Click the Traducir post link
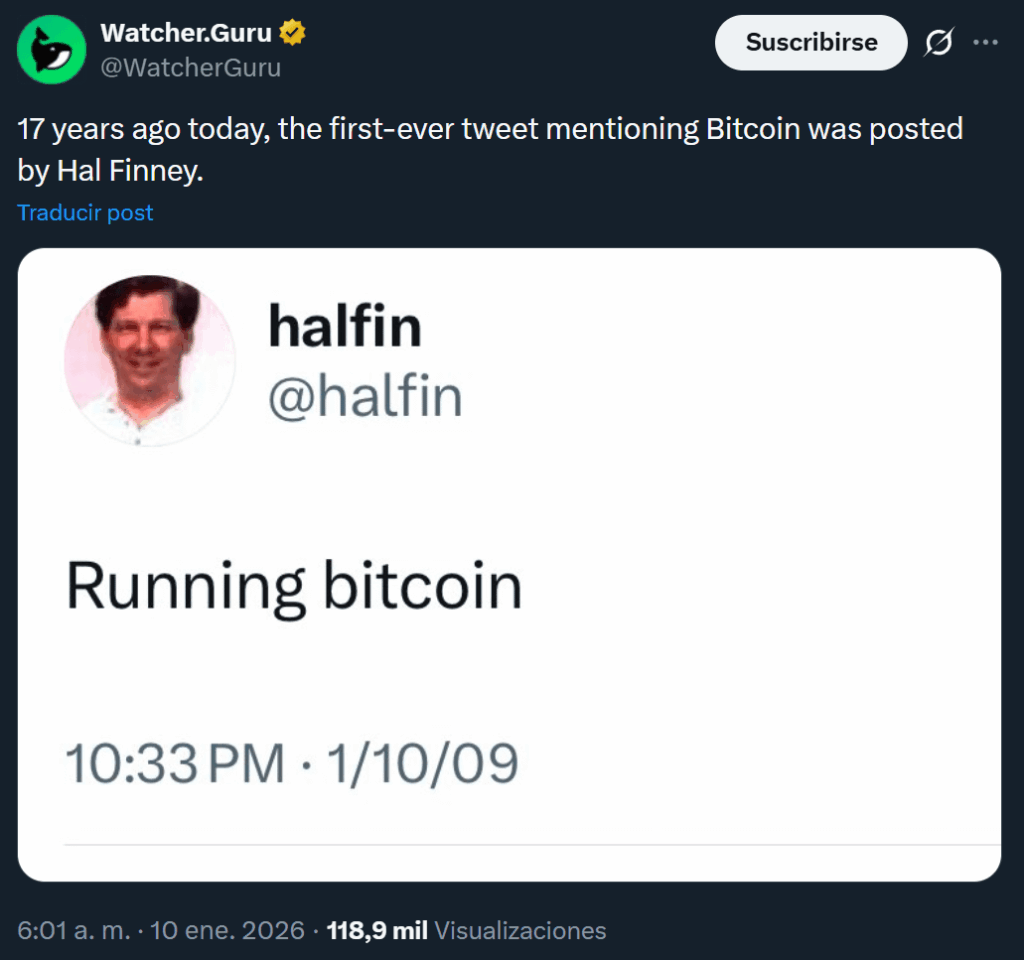The image size is (1024, 960). click(x=85, y=212)
